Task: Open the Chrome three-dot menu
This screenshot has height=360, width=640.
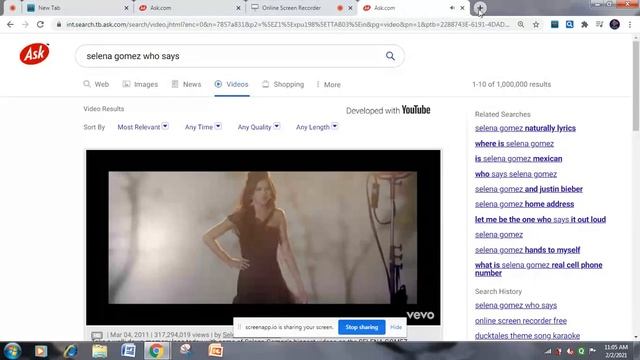Action: click(x=630, y=24)
